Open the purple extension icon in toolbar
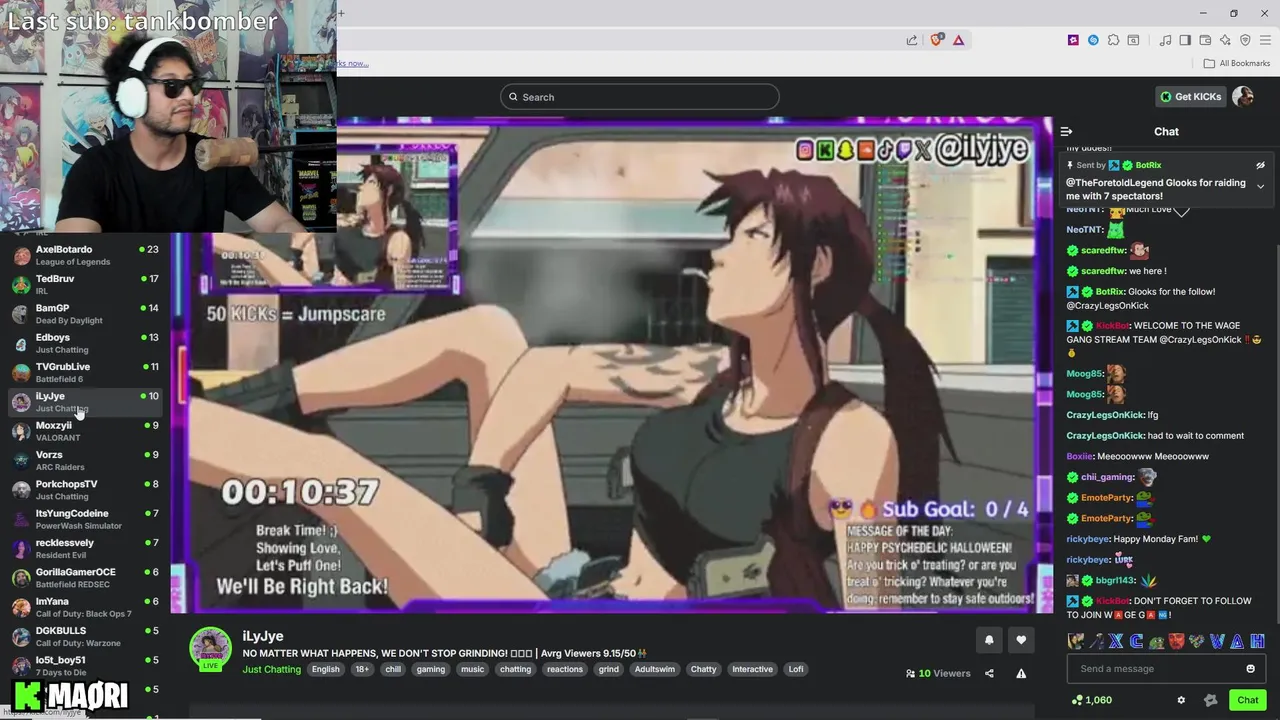1280x720 pixels. [1073, 40]
